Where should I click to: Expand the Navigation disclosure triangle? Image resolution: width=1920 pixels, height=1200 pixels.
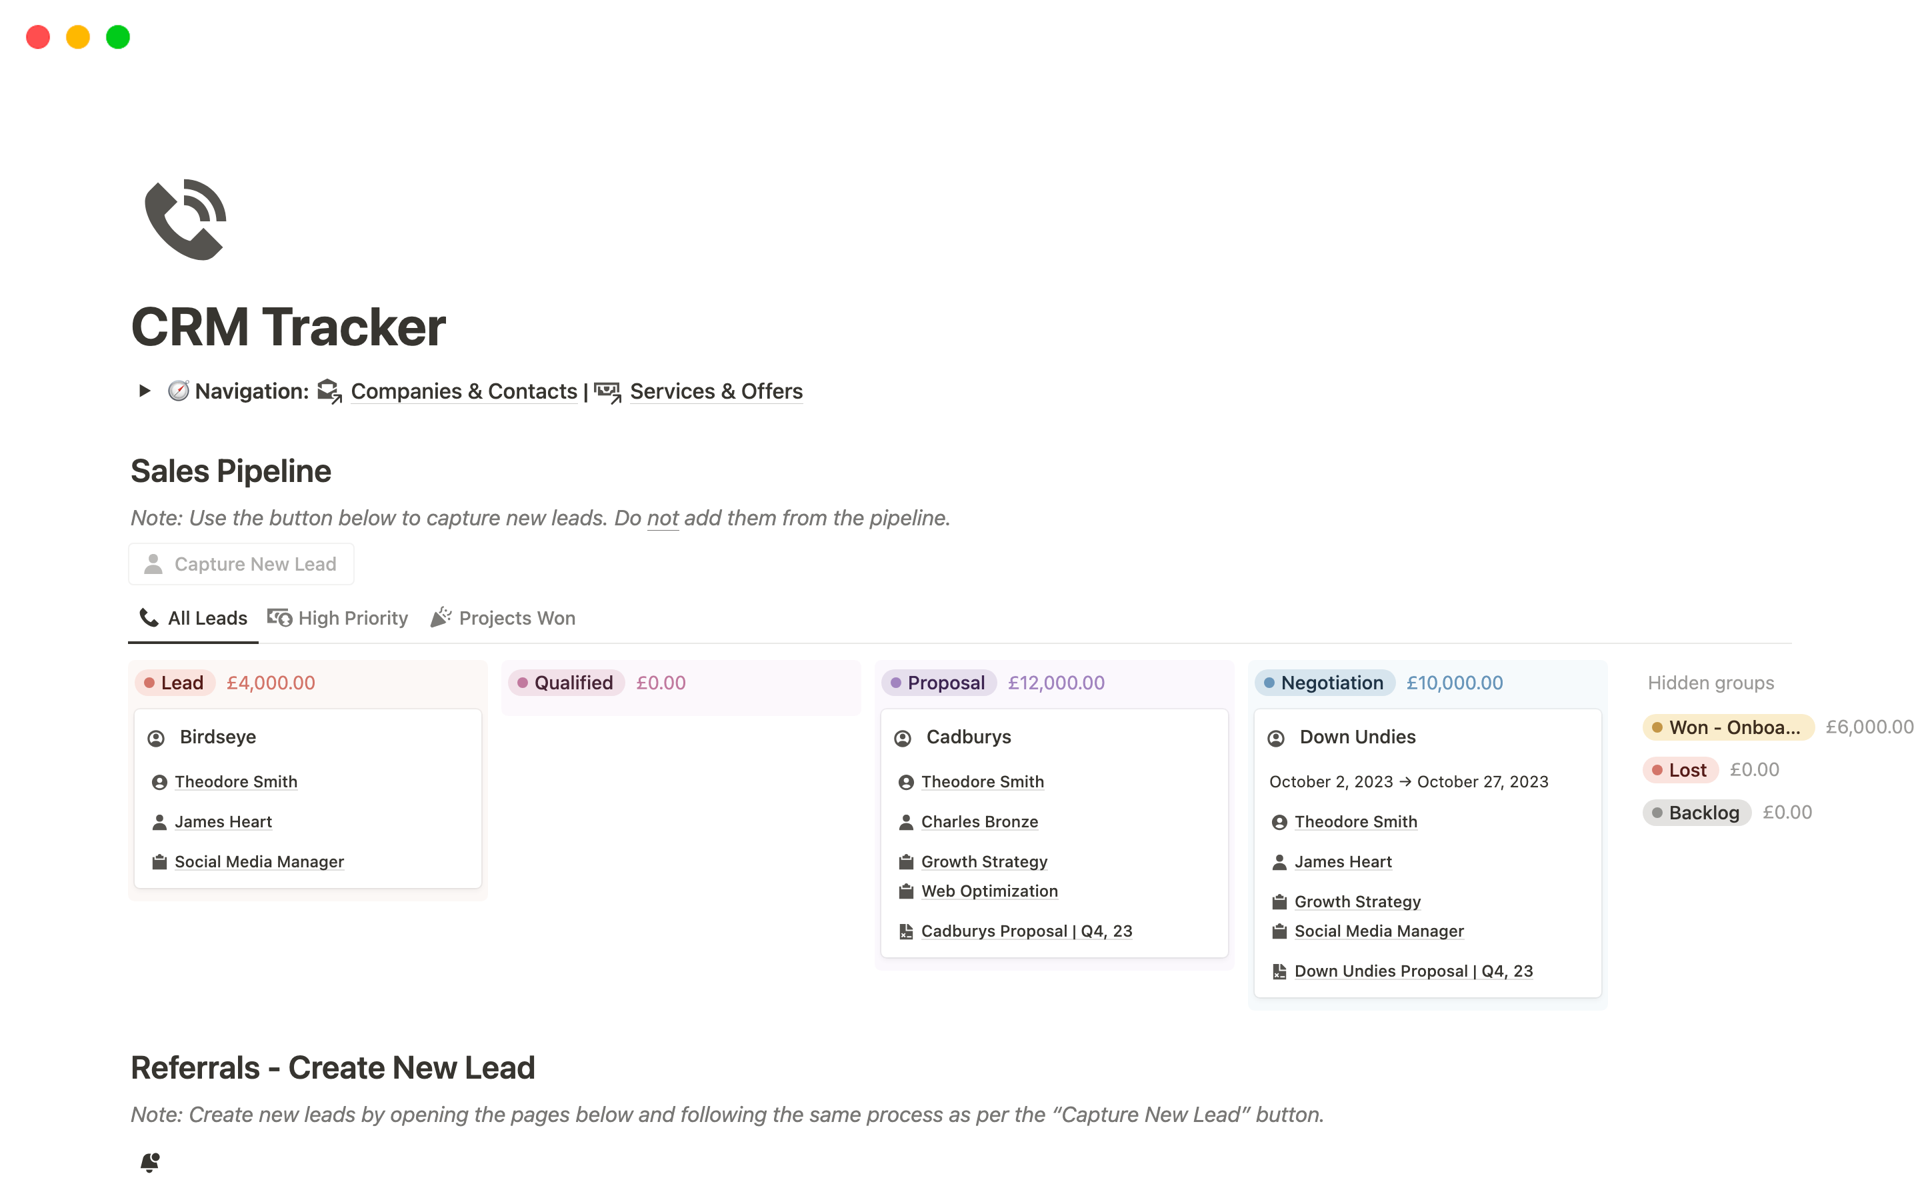(144, 391)
